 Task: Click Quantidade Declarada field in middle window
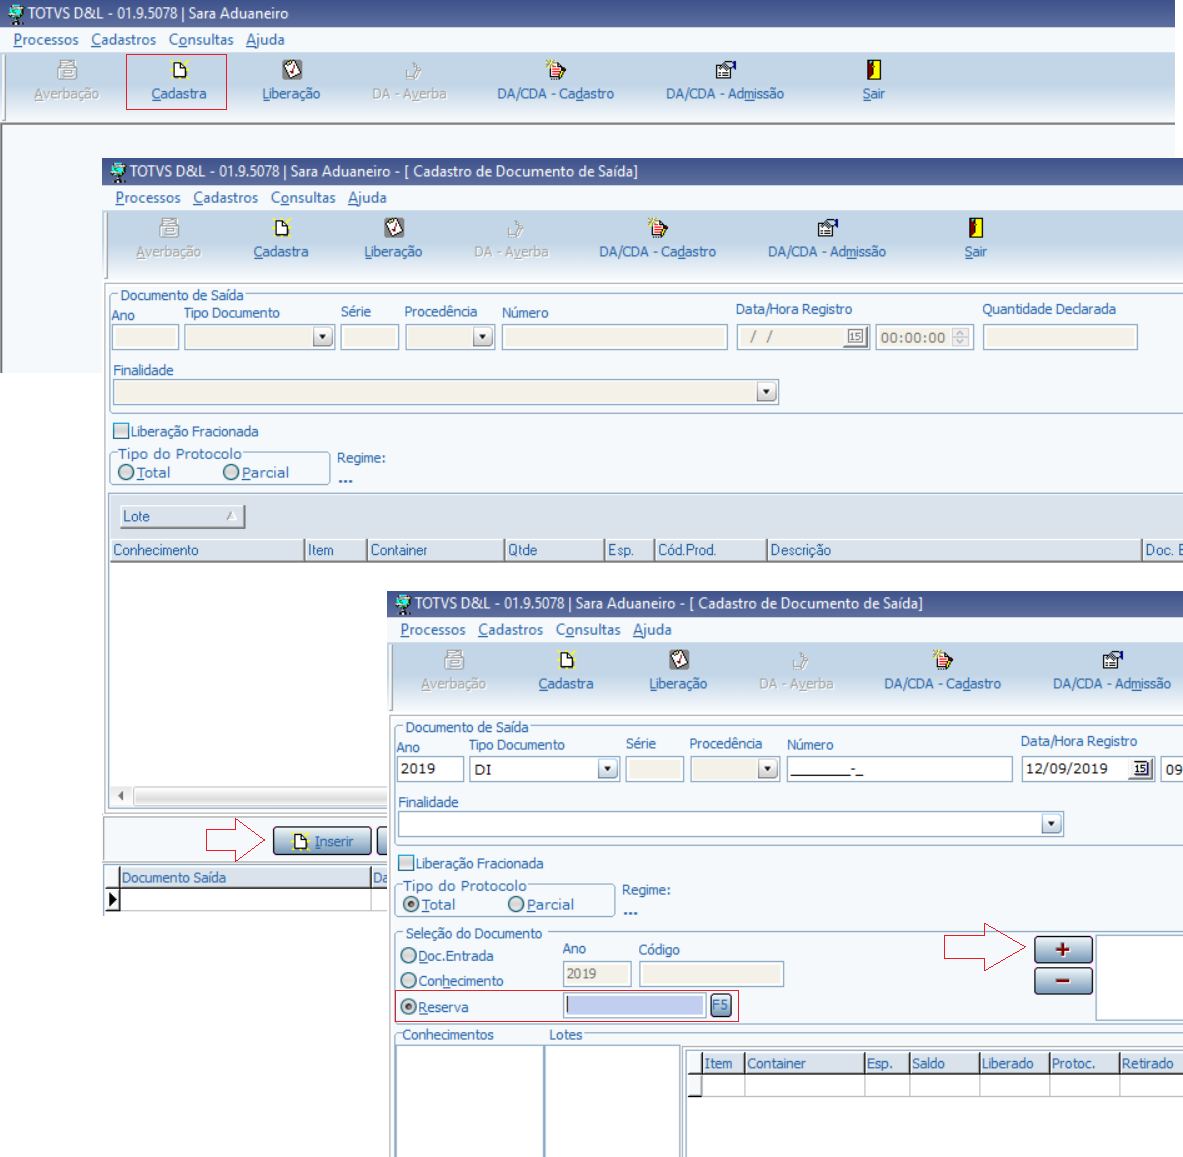[1060, 336]
